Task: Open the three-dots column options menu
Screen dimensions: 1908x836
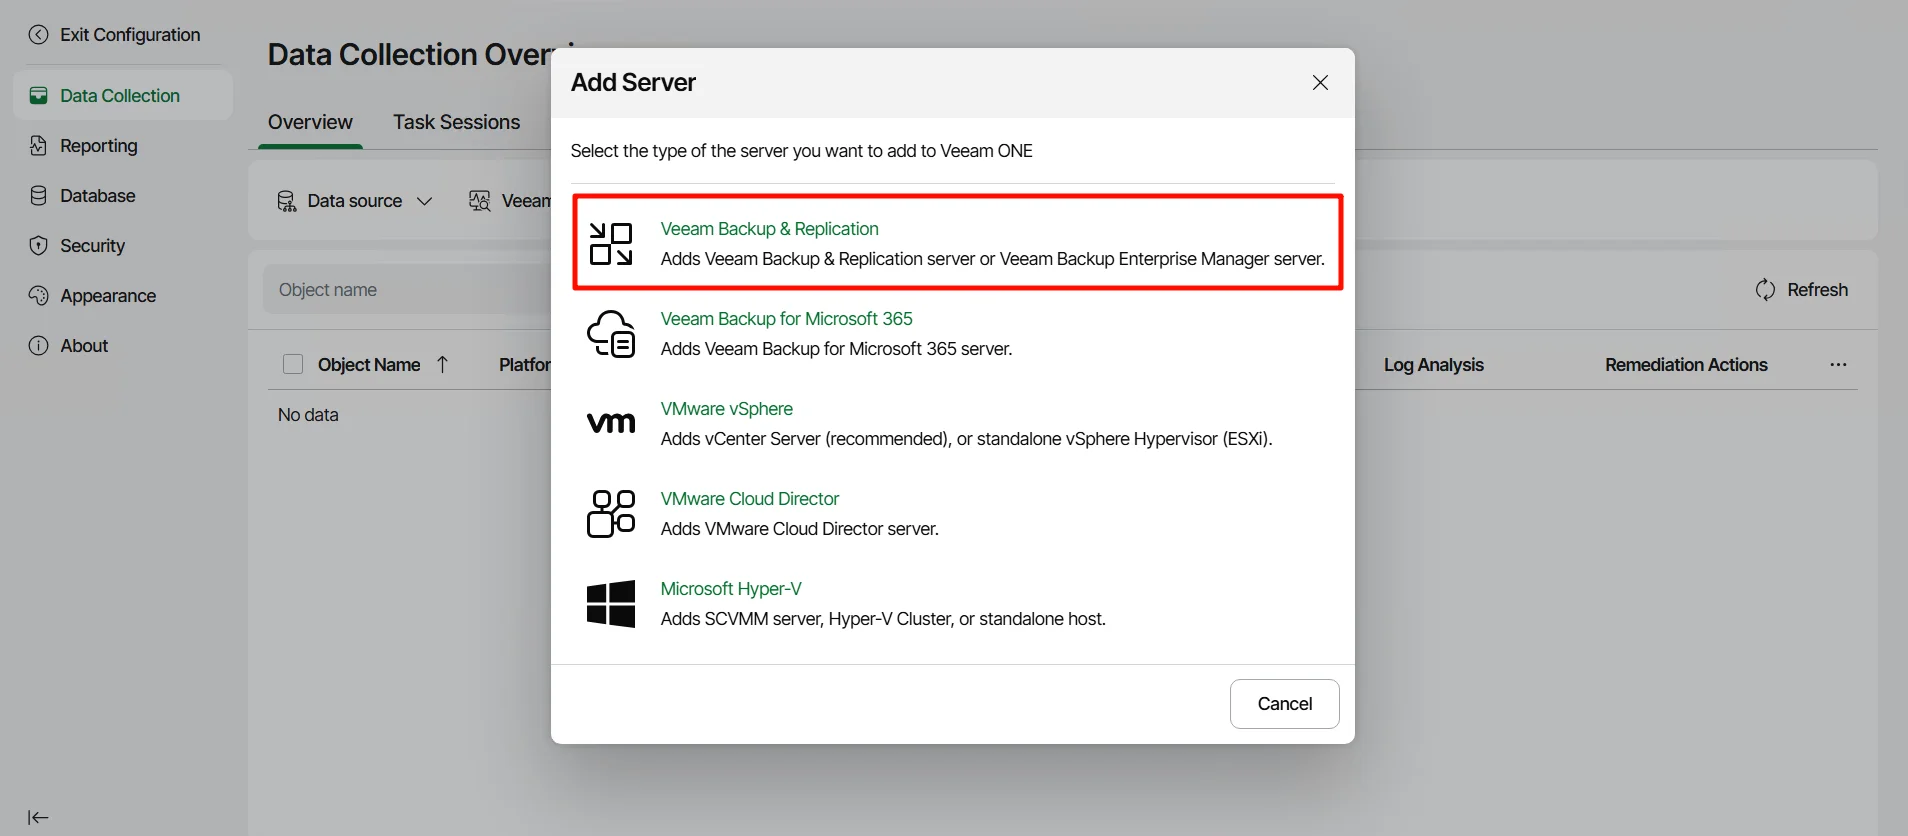Action: coord(1838,365)
